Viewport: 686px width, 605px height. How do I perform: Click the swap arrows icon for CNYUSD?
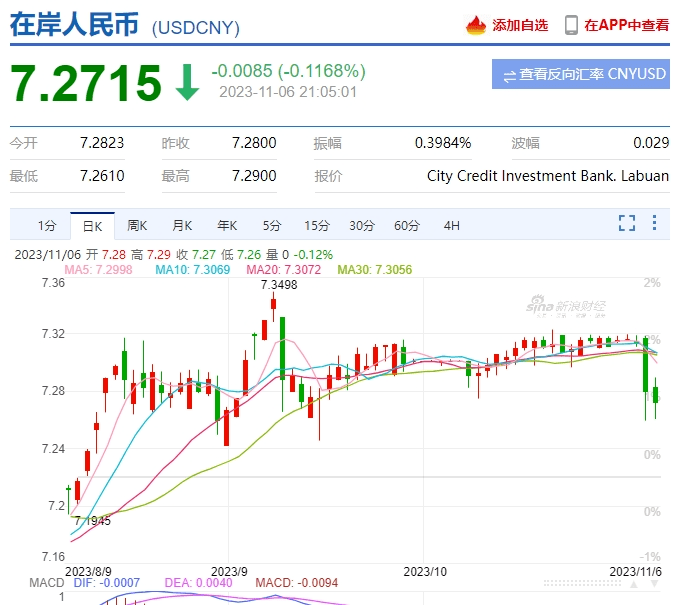pyautogui.click(x=509, y=75)
